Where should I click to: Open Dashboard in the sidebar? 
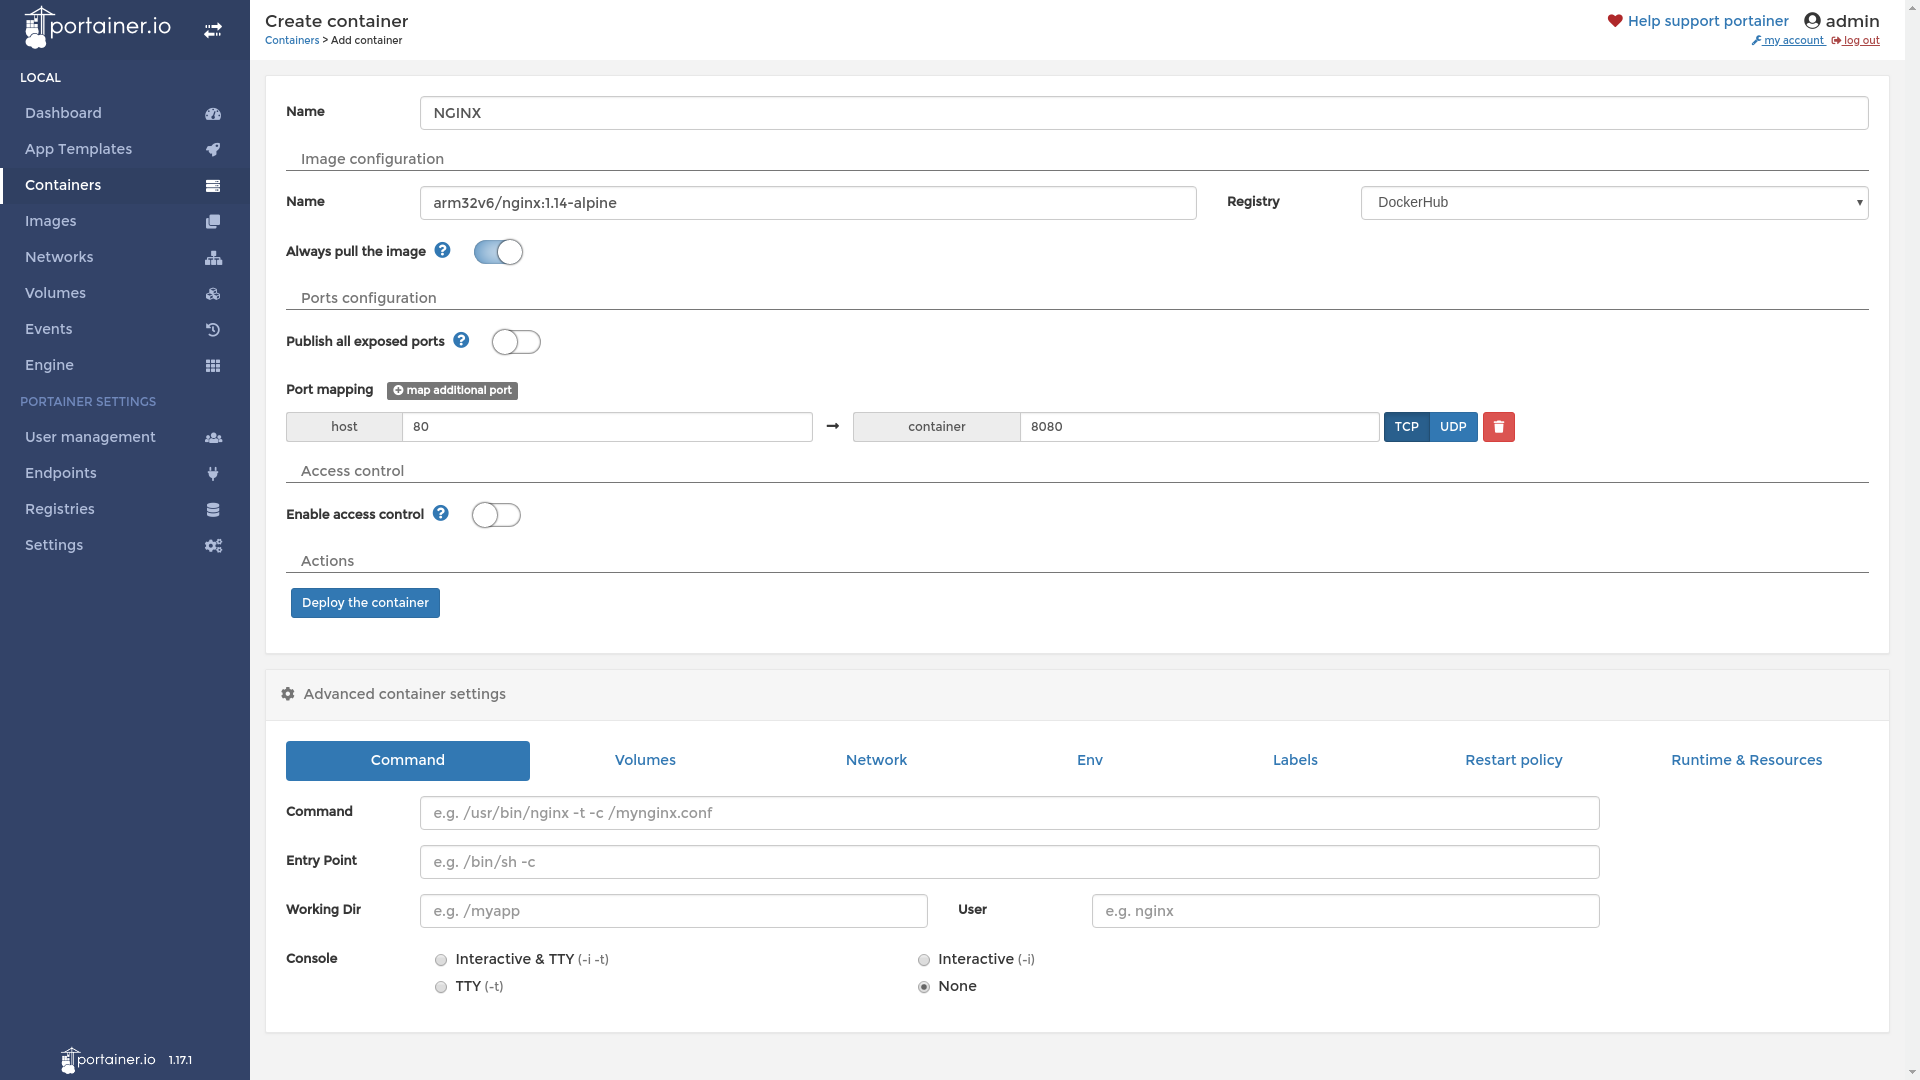pyautogui.click(x=125, y=114)
